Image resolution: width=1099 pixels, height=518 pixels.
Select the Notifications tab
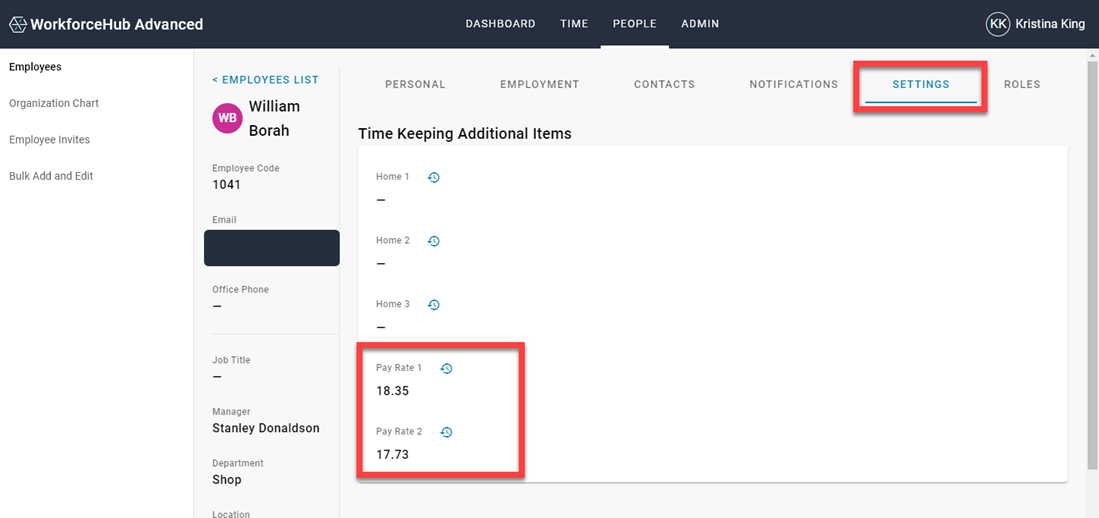[x=793, y=85]
